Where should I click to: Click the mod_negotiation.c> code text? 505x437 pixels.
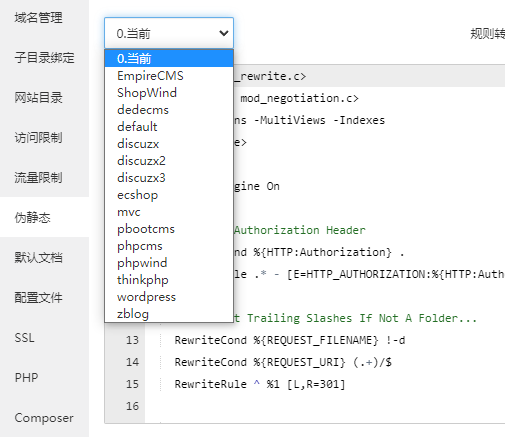[299, 98]
